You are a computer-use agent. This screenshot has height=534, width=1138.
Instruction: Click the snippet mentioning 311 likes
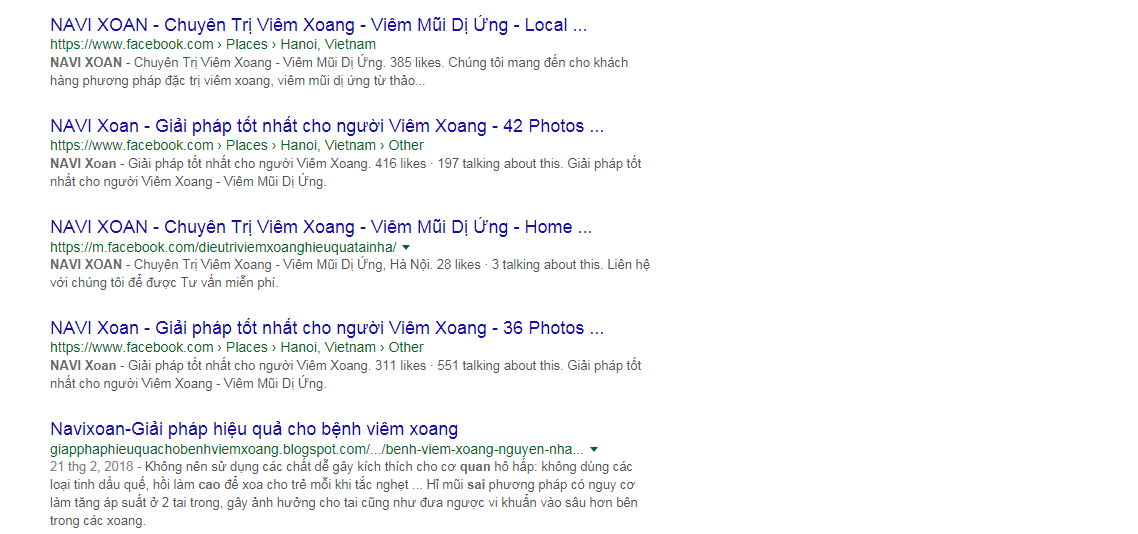pos(346,374)
